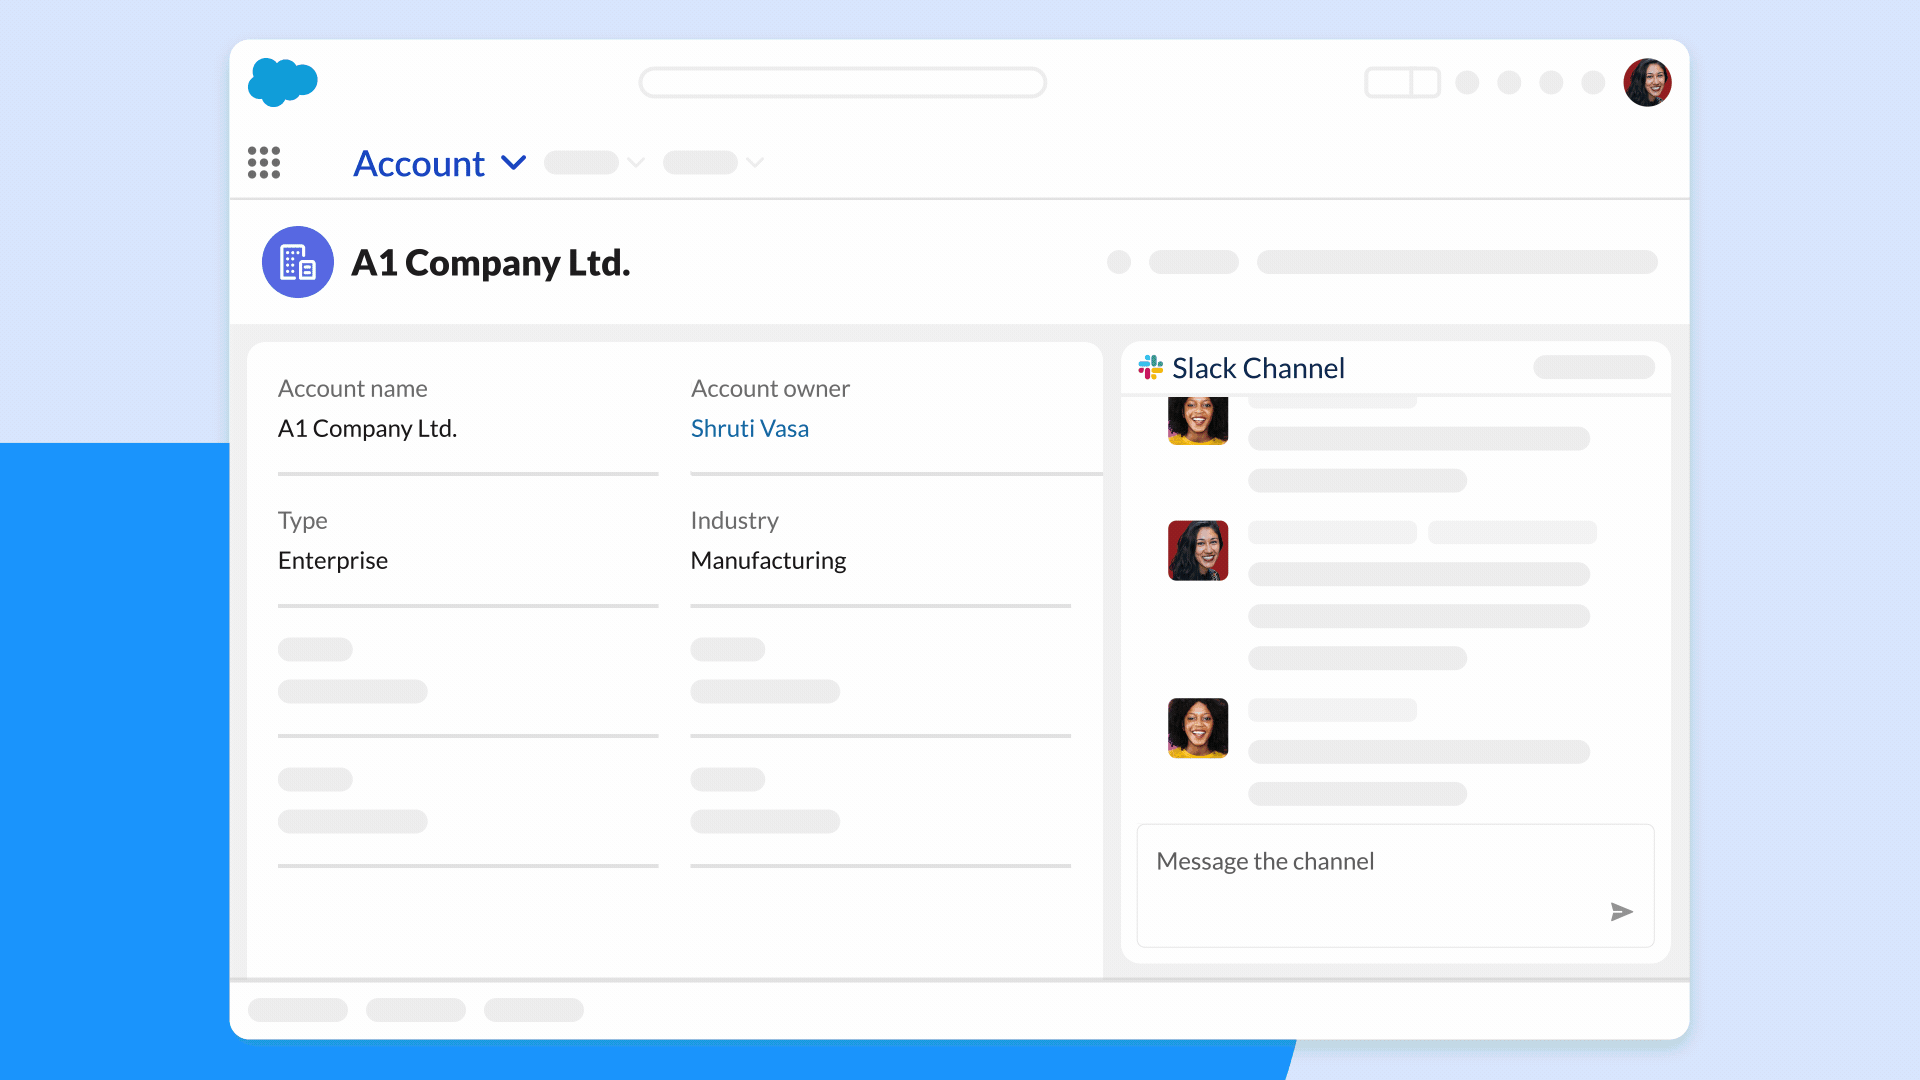Screen dimensions: 1920x1080
Task: Click the A1 Company Ltd. record title
Action: coord(491,263)
